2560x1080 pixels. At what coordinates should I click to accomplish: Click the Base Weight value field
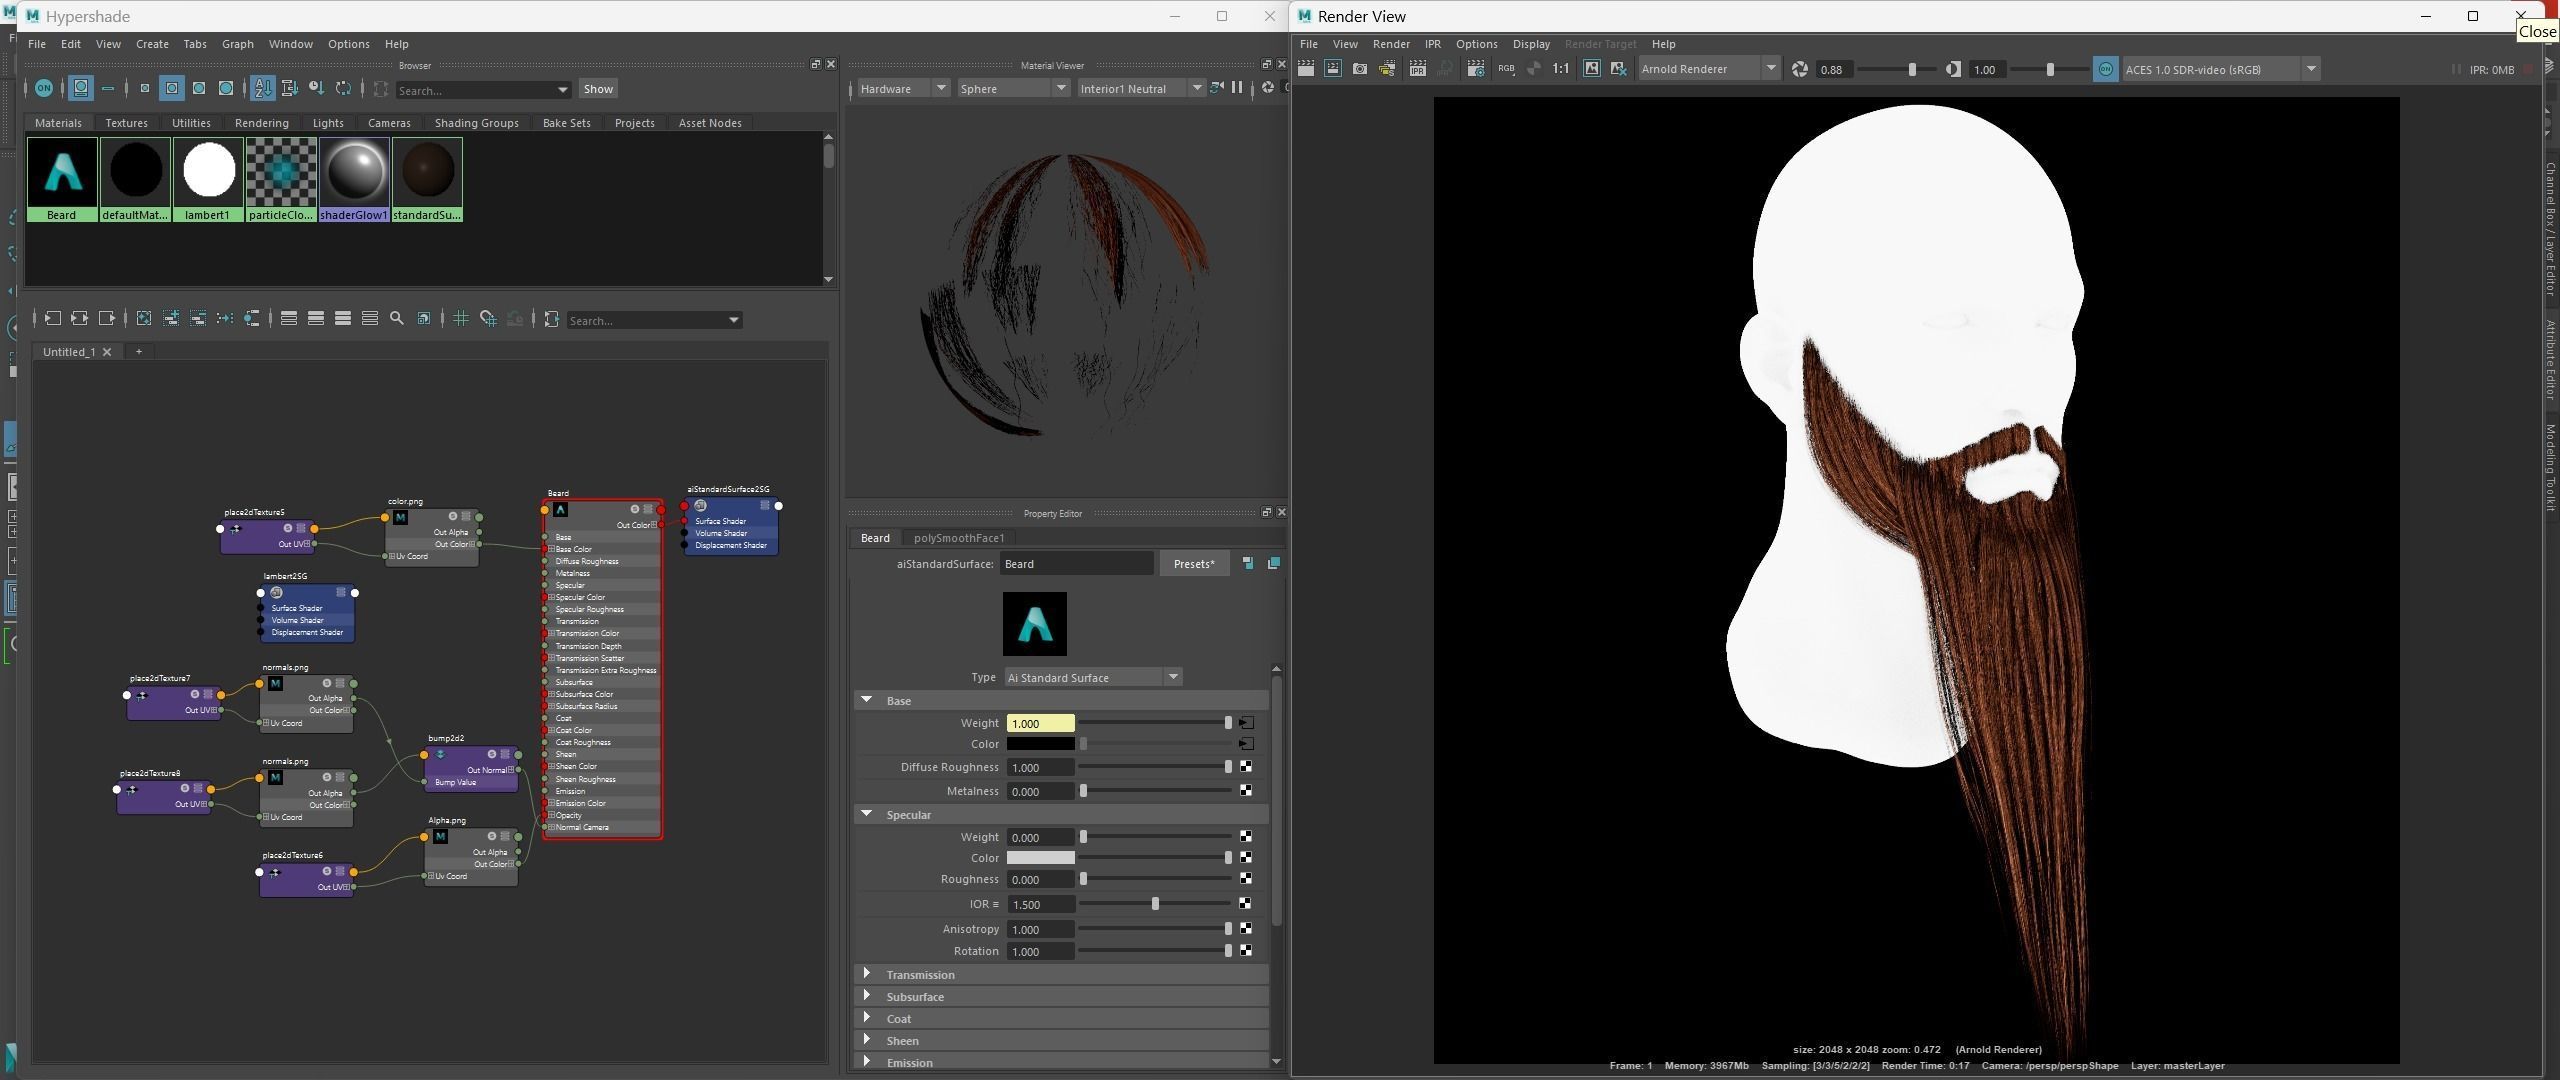(1040, 723)
